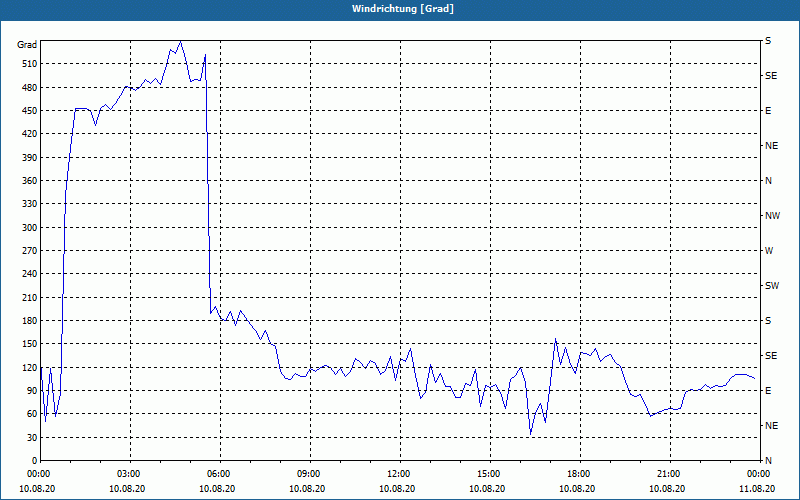Click the W compass label
Viewport: 800px width, 500px height.
pos(769,251)
